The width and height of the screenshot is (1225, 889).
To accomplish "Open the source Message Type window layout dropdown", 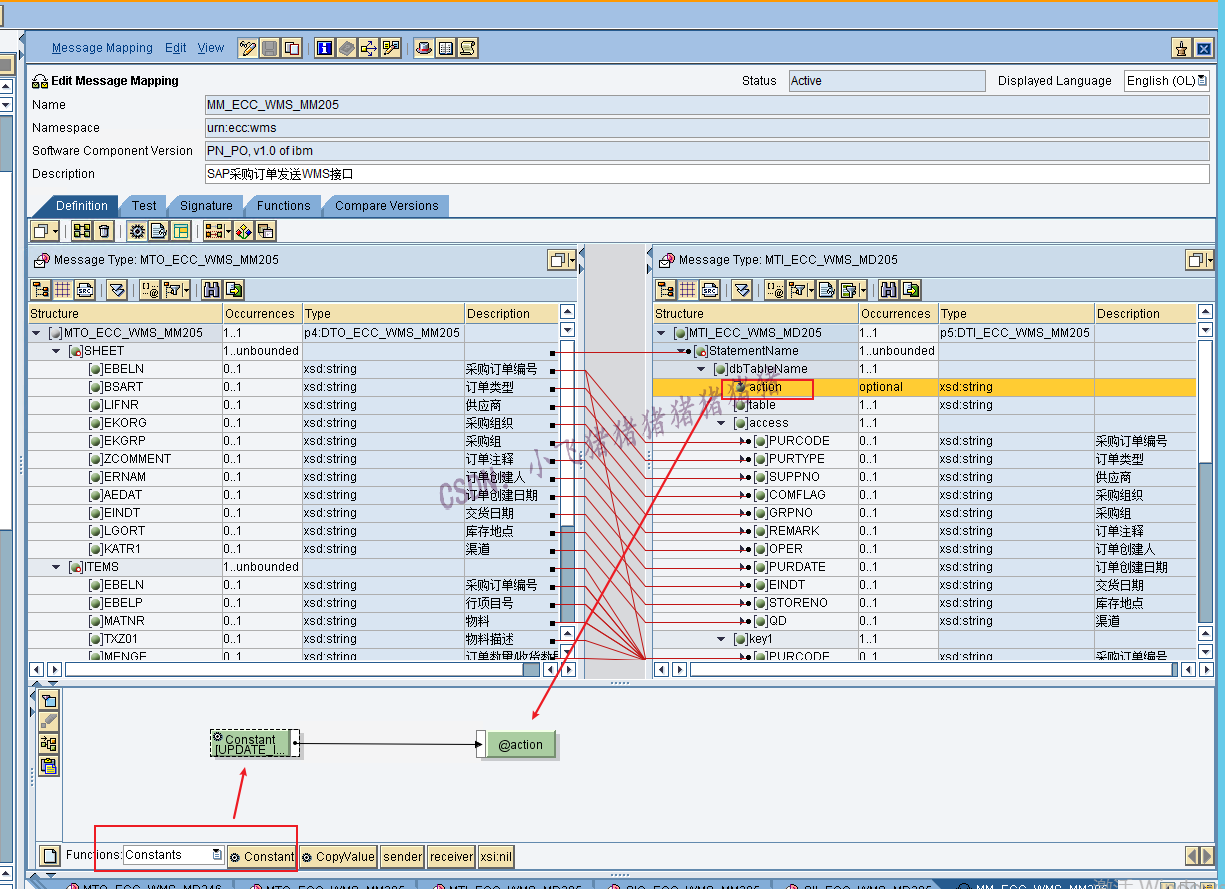I will click(x=562, y=260).
